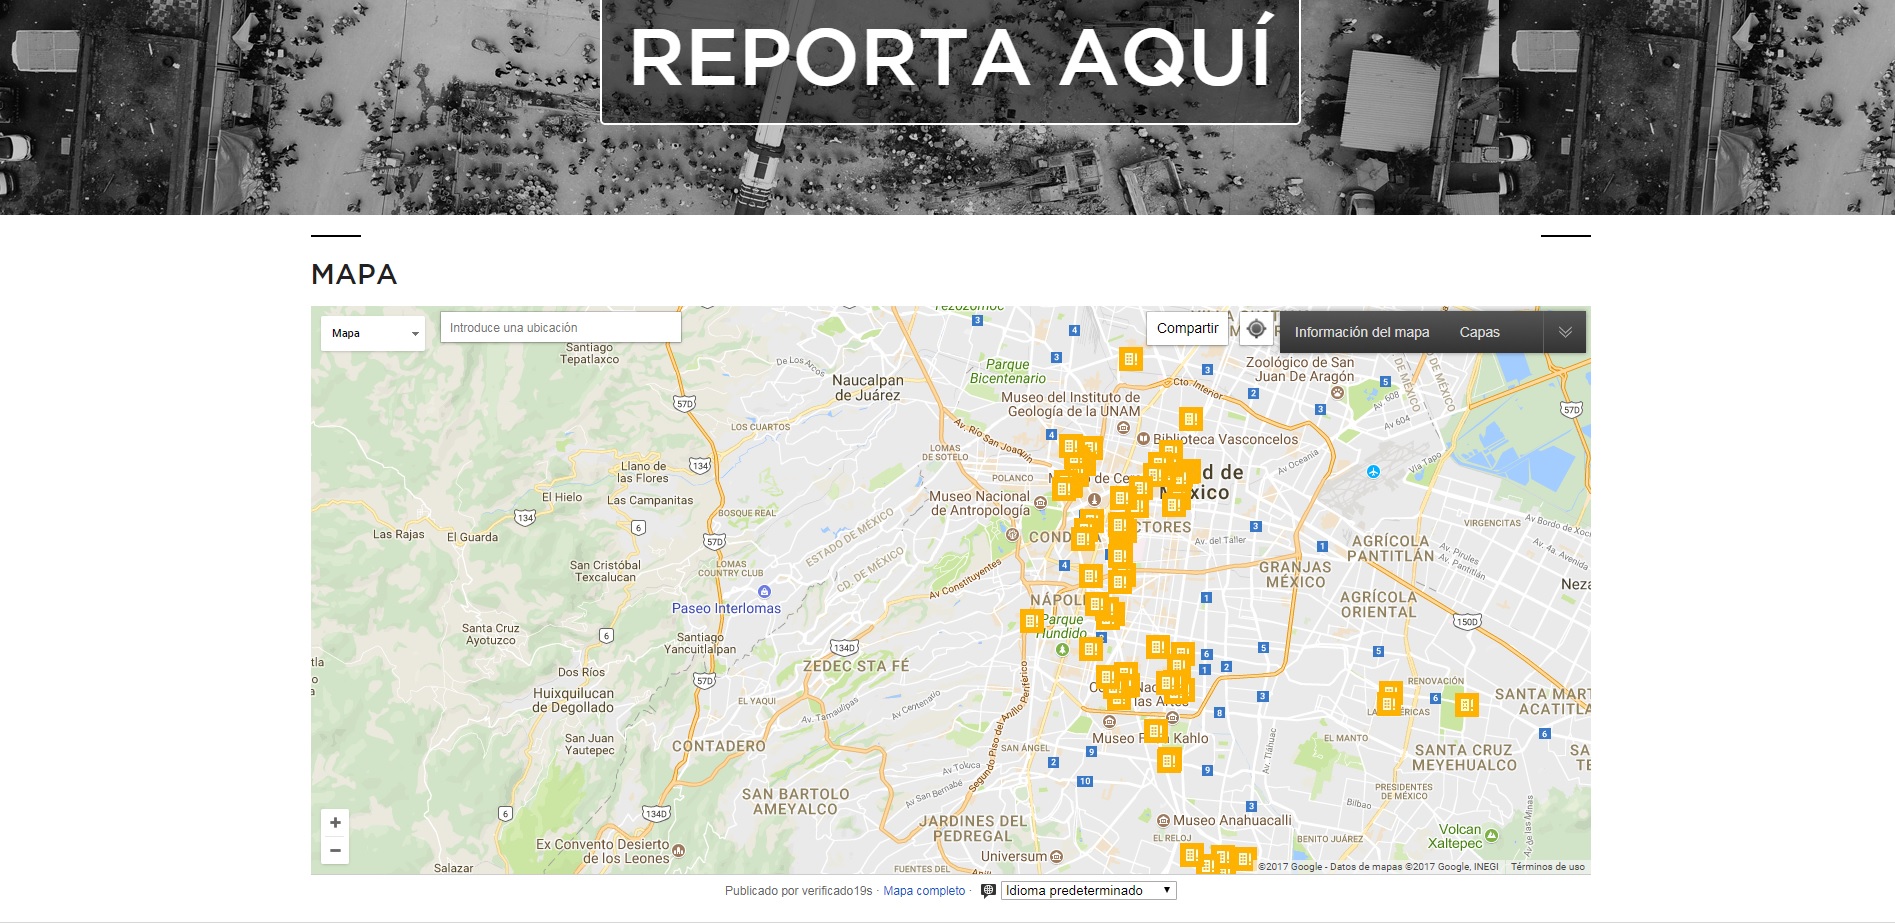Image resolution: width=1895 pixels, height=923 pixels.
Task: Click the Paseo Interlomas place label
Action: coord(726,608)
